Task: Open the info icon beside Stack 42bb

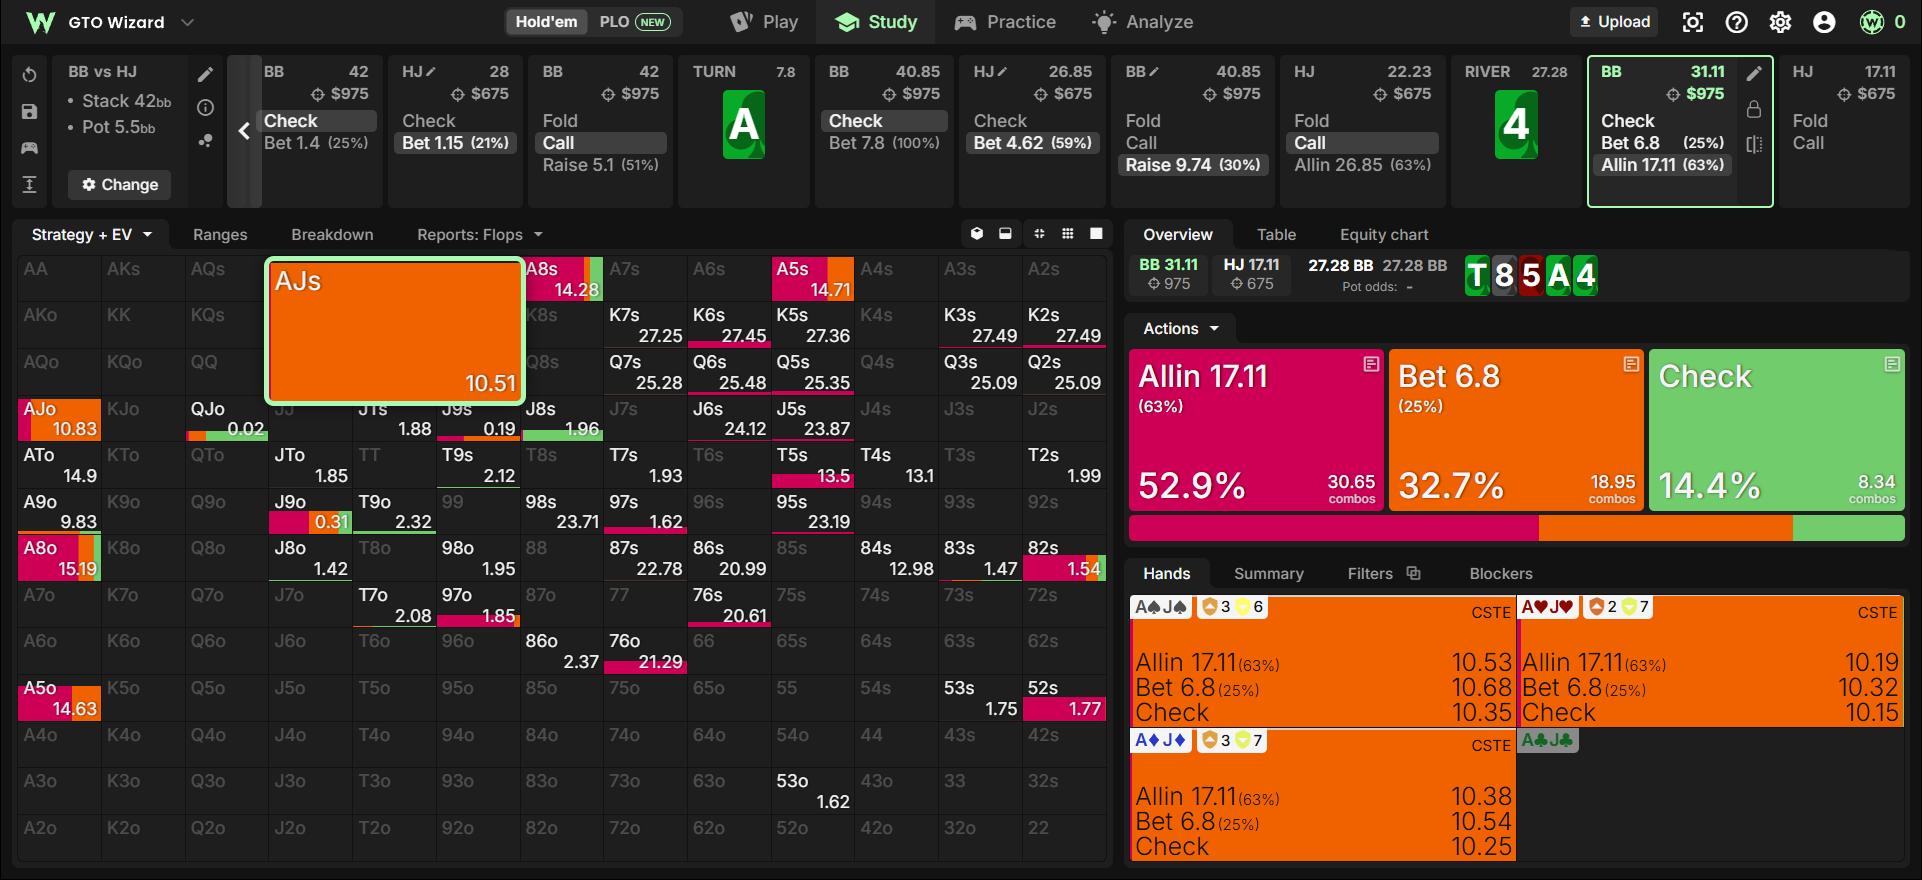Action: pos(205,108)
